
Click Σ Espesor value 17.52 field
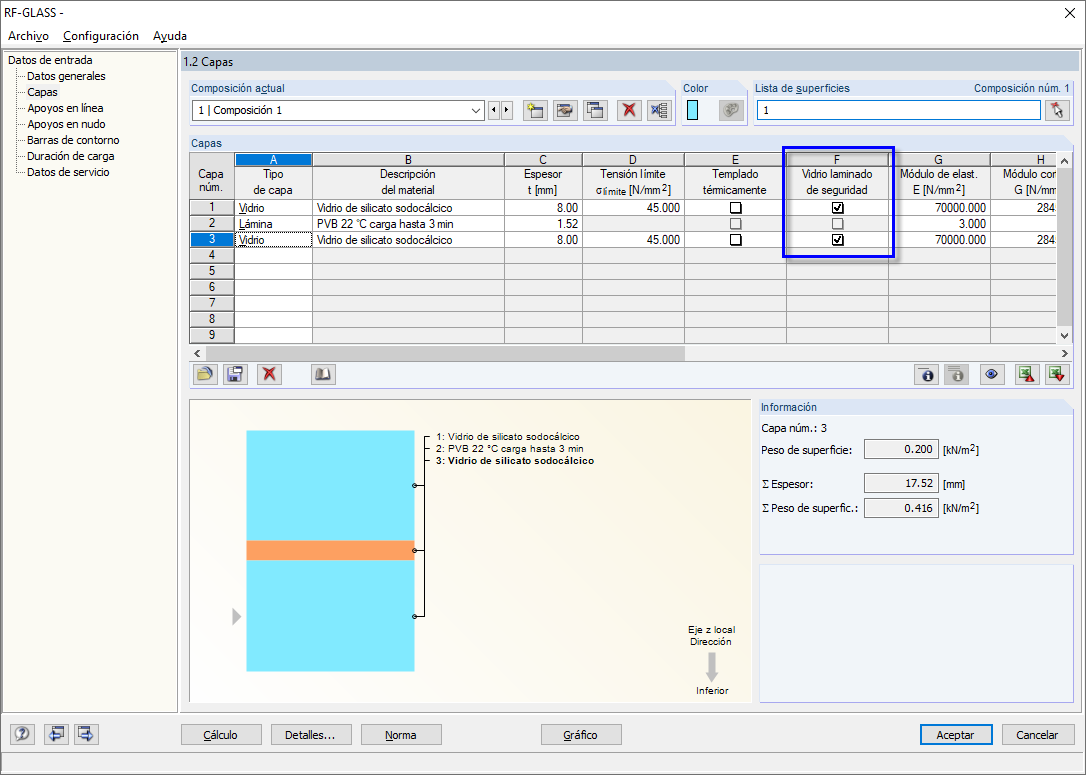901,483
